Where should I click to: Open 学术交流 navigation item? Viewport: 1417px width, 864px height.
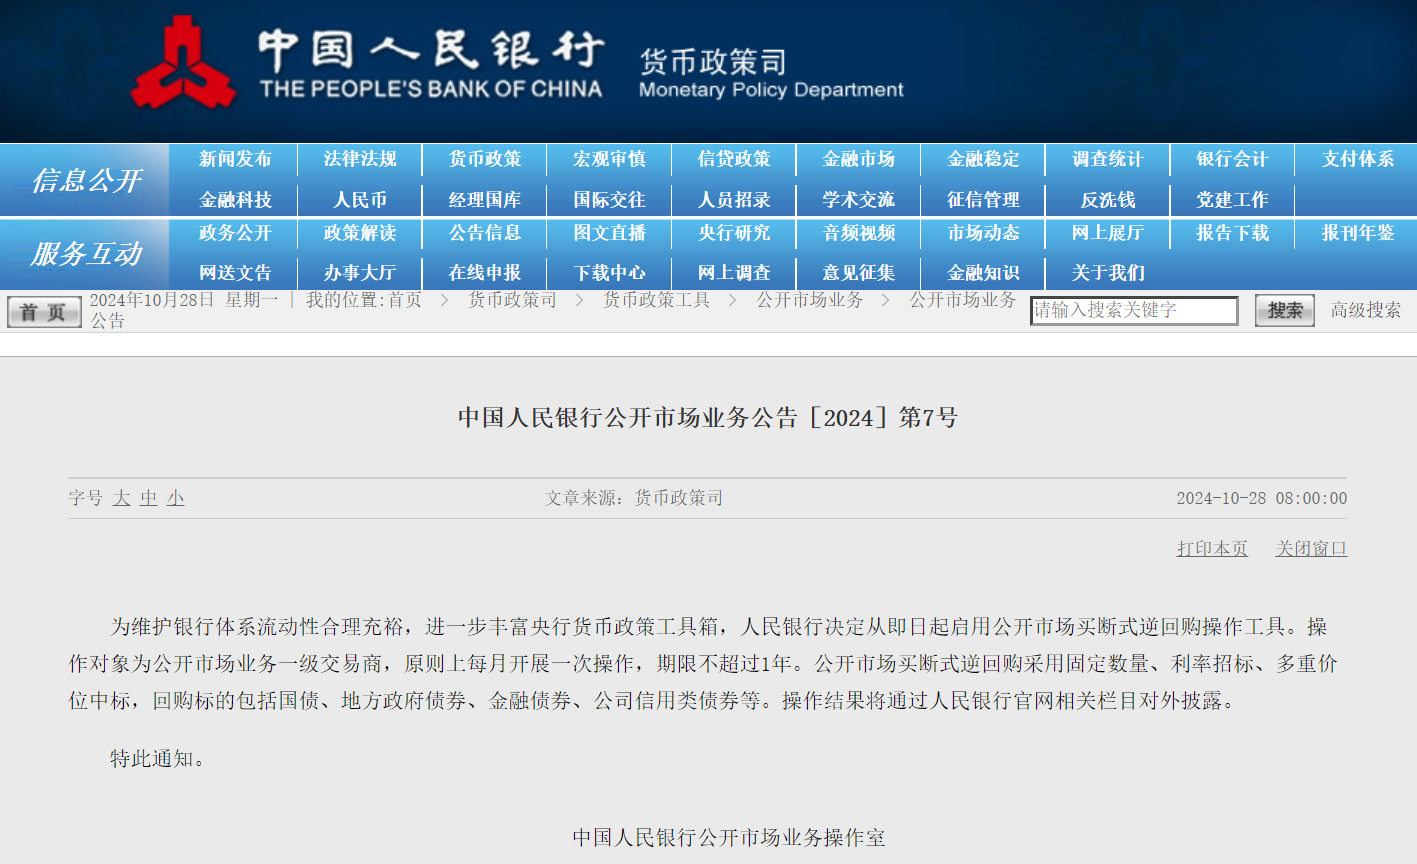pyautogui.click(x=859, y=200)
